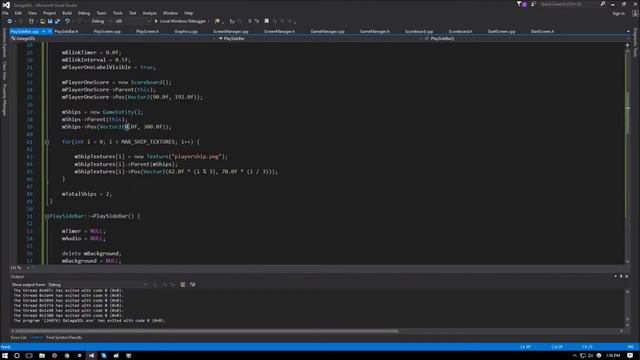This screenshot has height=360, width=640.
Task: Open the Debug menu
Action: pyautogui.click(x=84, y=13)
